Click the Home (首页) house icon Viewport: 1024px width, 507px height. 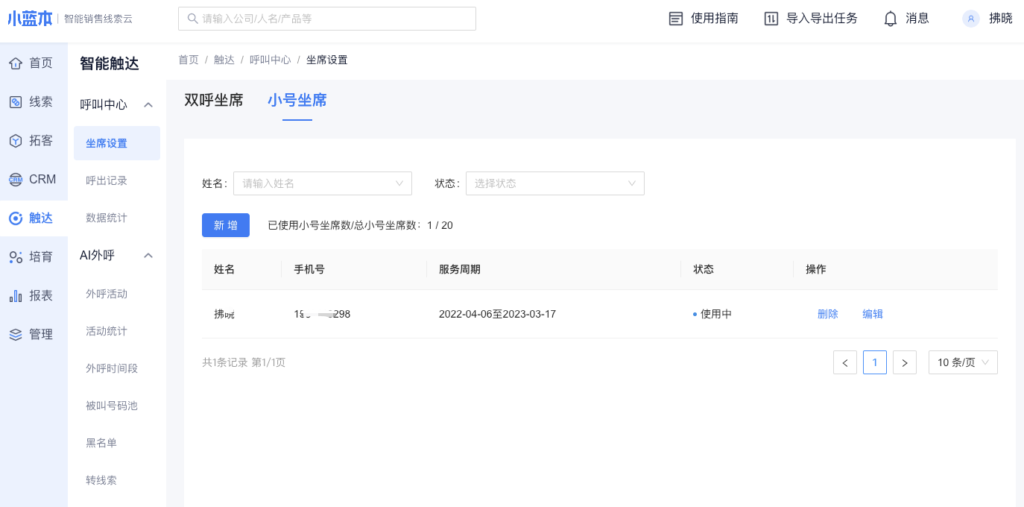(x=16, y=63)
